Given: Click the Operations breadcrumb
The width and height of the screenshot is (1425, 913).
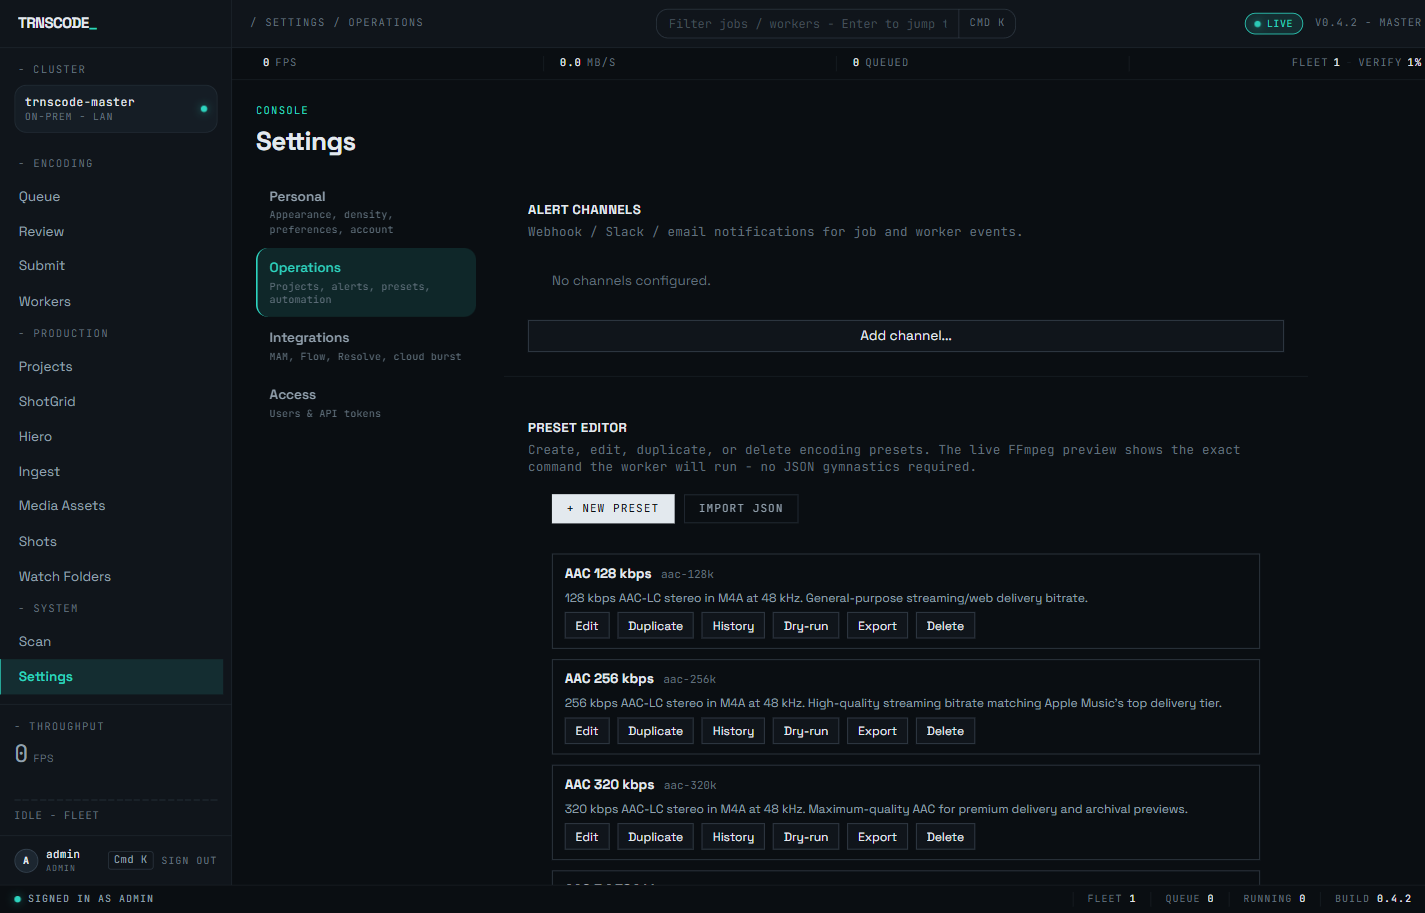Looking at the screenshot, I should pyautogui.click(x=386, y=23).
